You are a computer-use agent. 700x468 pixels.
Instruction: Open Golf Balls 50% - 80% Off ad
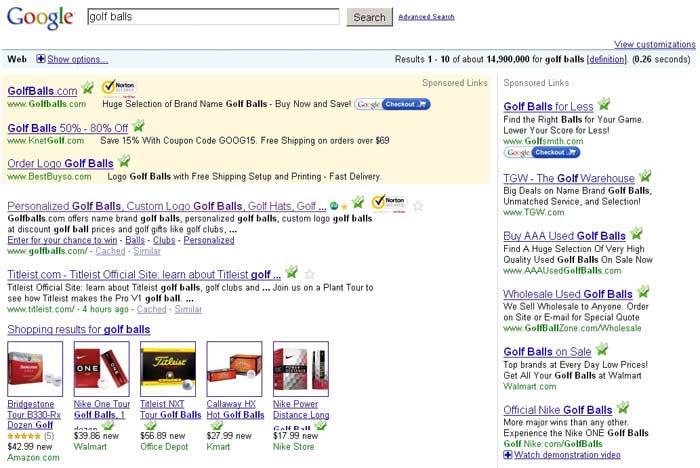tap(68, 128)
